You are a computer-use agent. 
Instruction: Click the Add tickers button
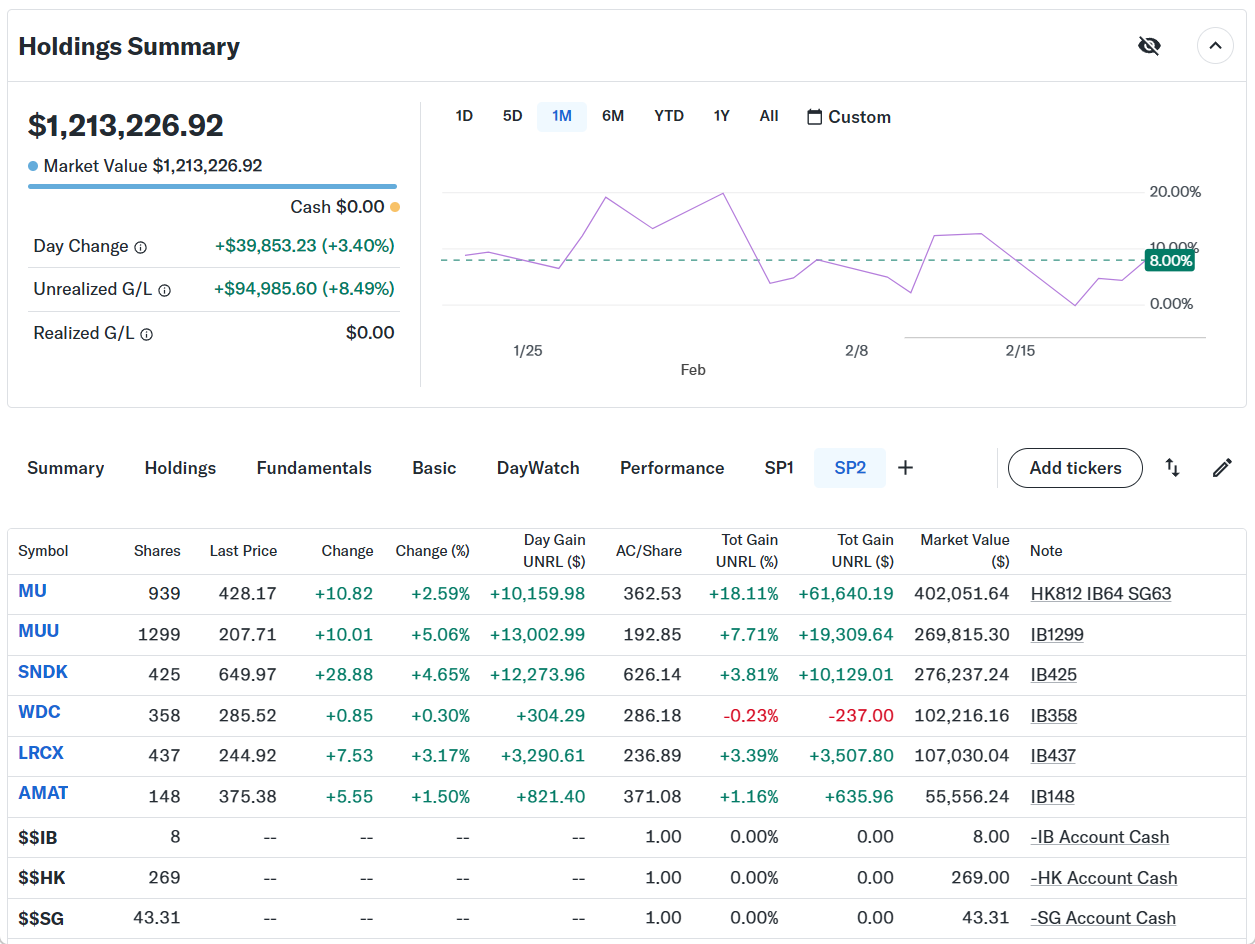[1075, 468]
